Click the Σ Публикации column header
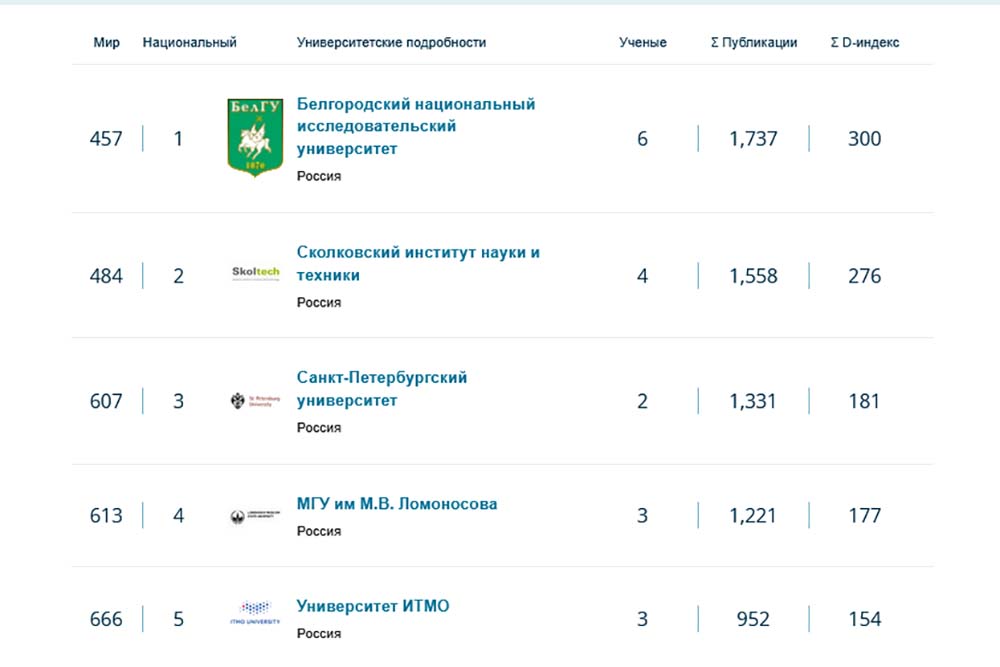Image resolution: width=1000 pixels, height=667 pixels. tap(754, 43)
